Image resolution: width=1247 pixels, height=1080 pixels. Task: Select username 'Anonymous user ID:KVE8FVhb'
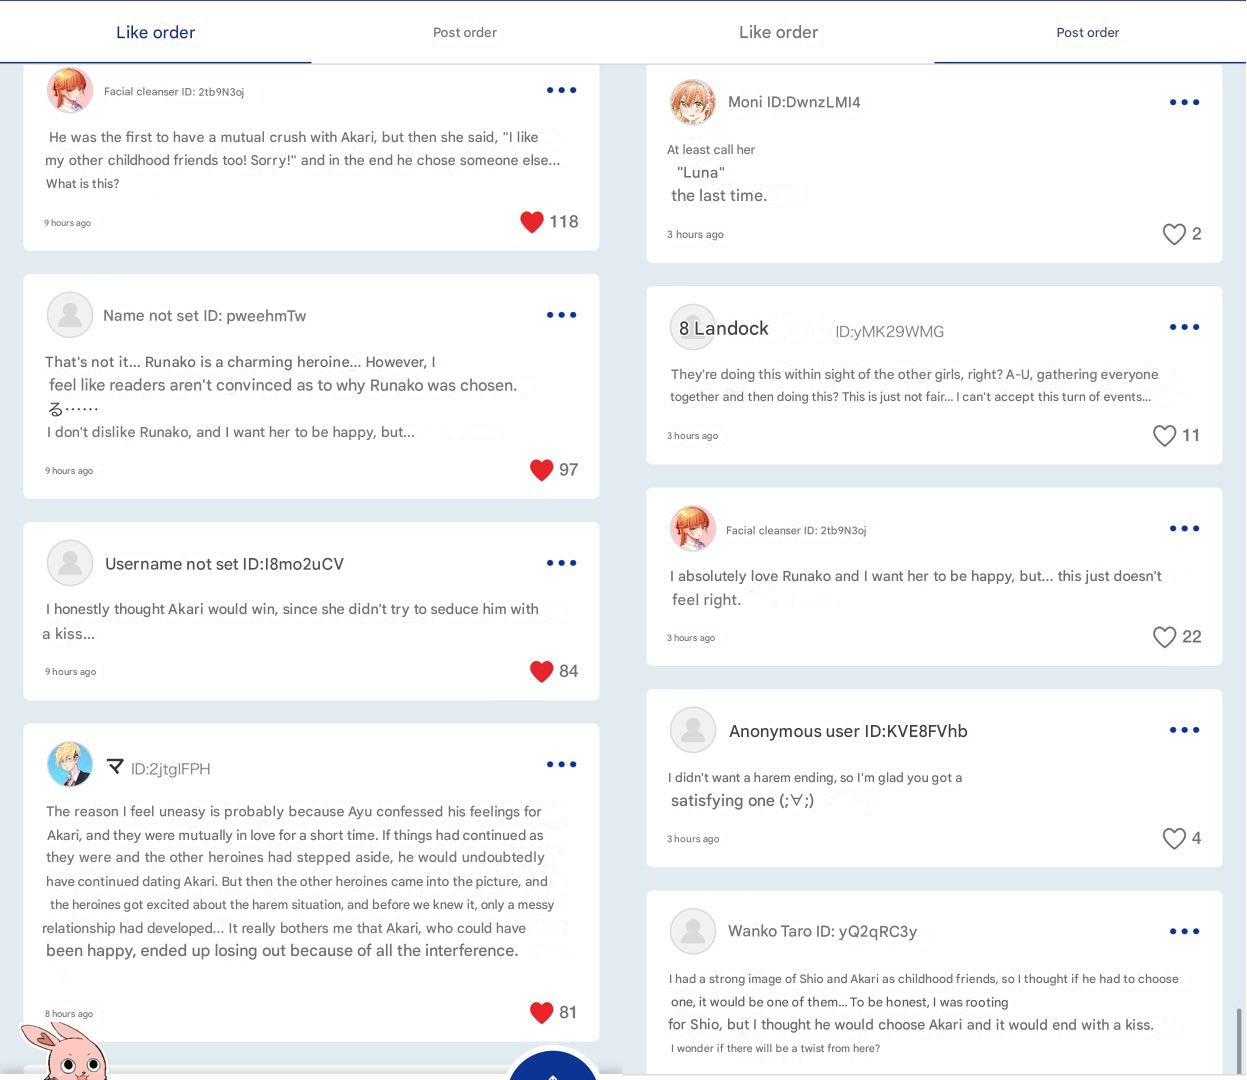click(x=848, y=731)
